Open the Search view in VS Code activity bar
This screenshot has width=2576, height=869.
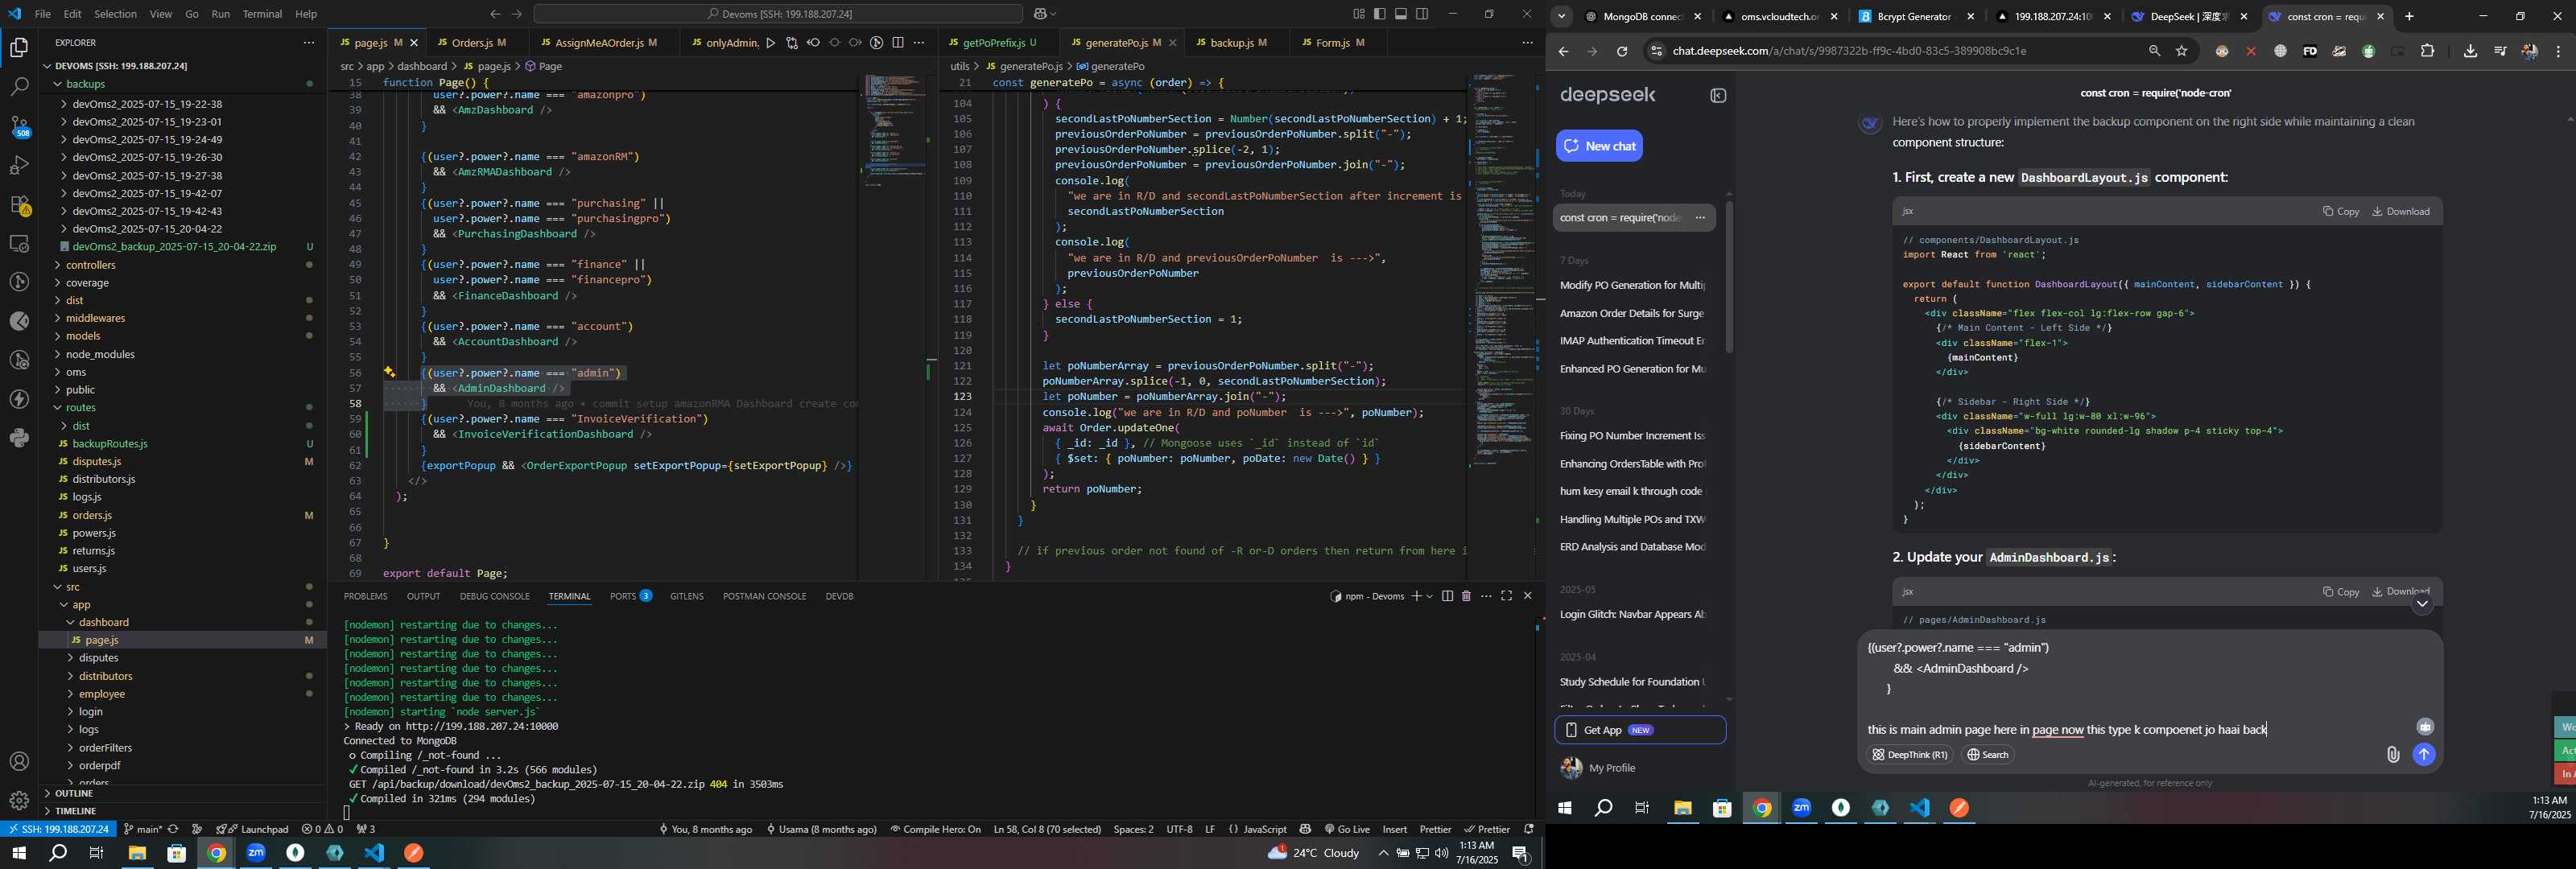[19, 87]
